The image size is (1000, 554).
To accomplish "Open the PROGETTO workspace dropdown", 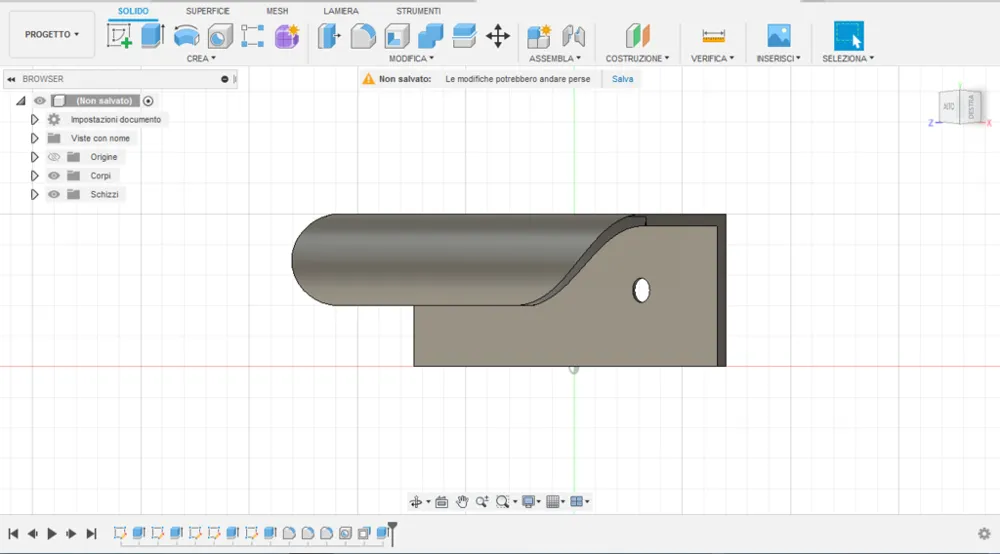I will pos(52,34).
